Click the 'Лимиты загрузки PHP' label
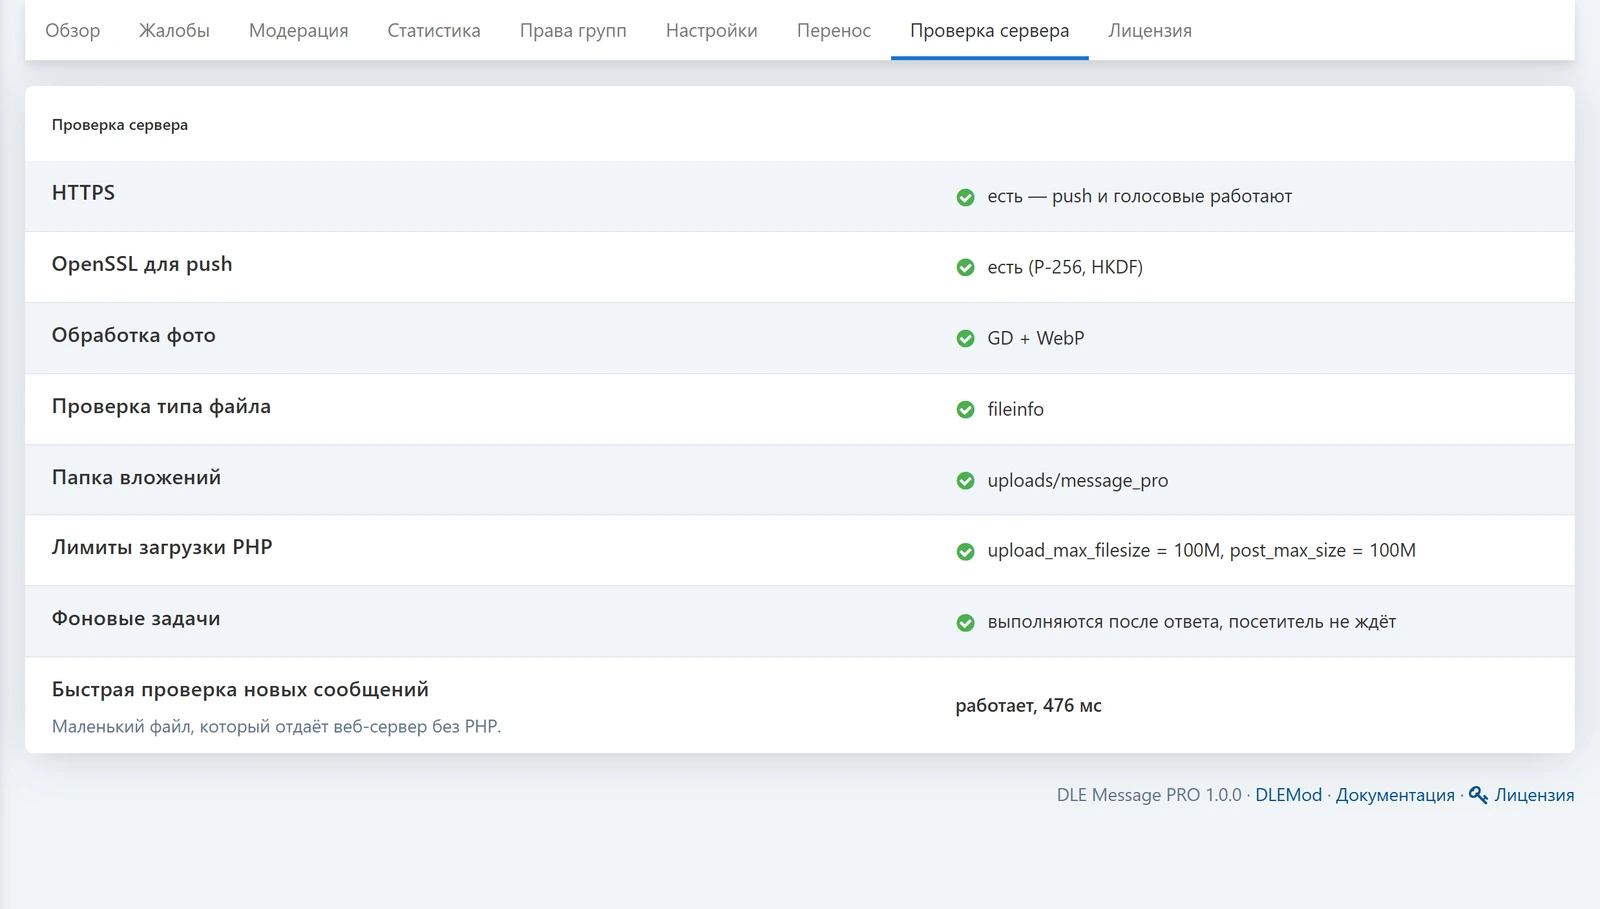The height and width of the screenshot is (909, 1600). coord(162,547)
